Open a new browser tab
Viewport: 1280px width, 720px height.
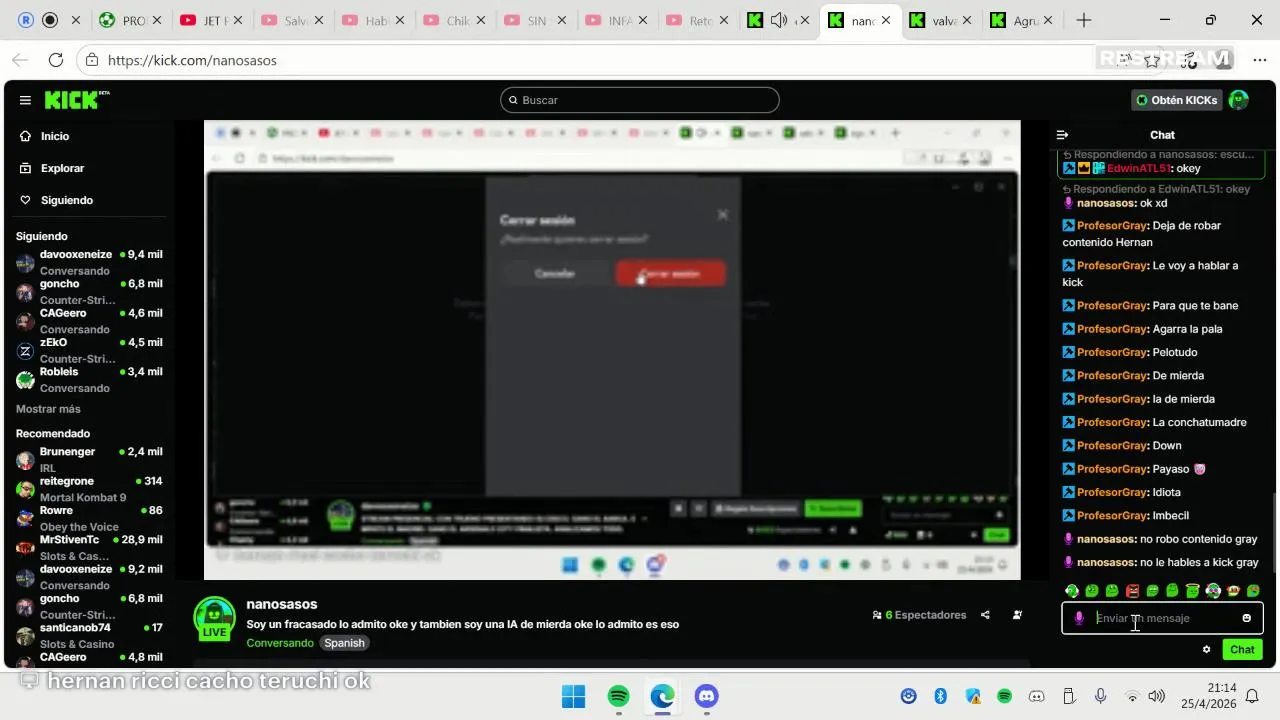point(1084,20)
